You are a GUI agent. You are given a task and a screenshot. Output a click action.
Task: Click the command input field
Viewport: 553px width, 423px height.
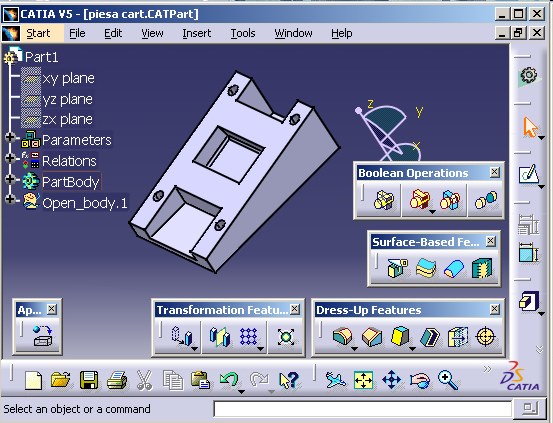pos(363,409)
